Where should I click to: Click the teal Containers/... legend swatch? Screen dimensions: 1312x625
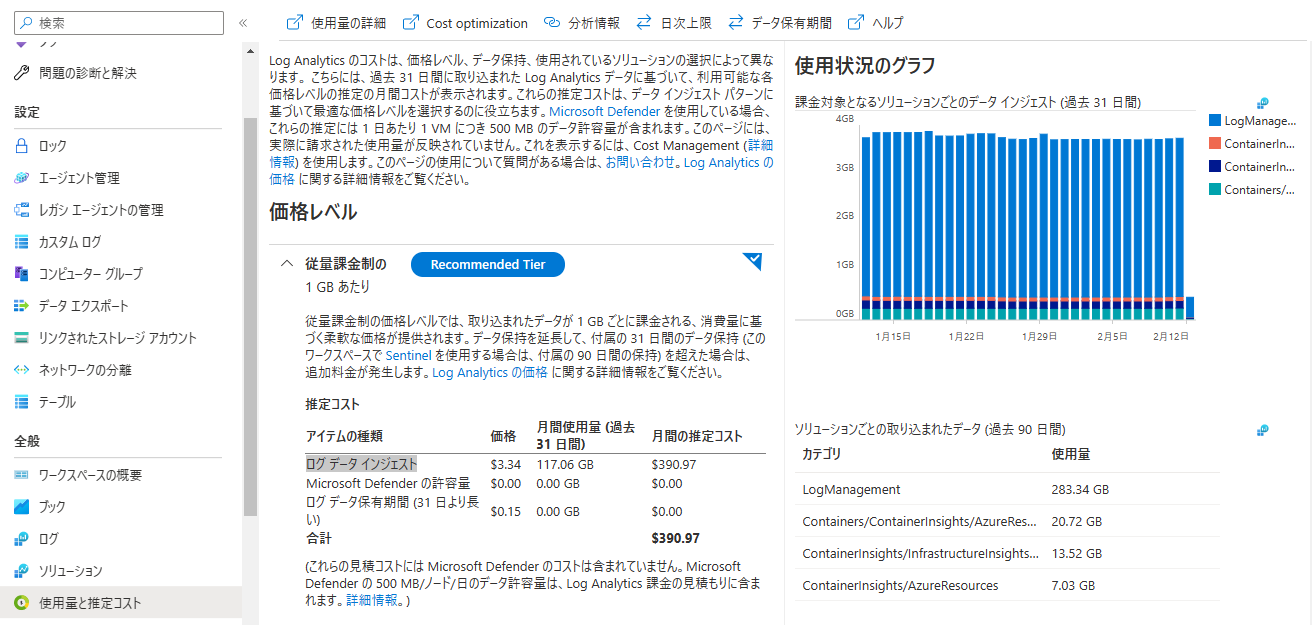tap(1215, 189)
